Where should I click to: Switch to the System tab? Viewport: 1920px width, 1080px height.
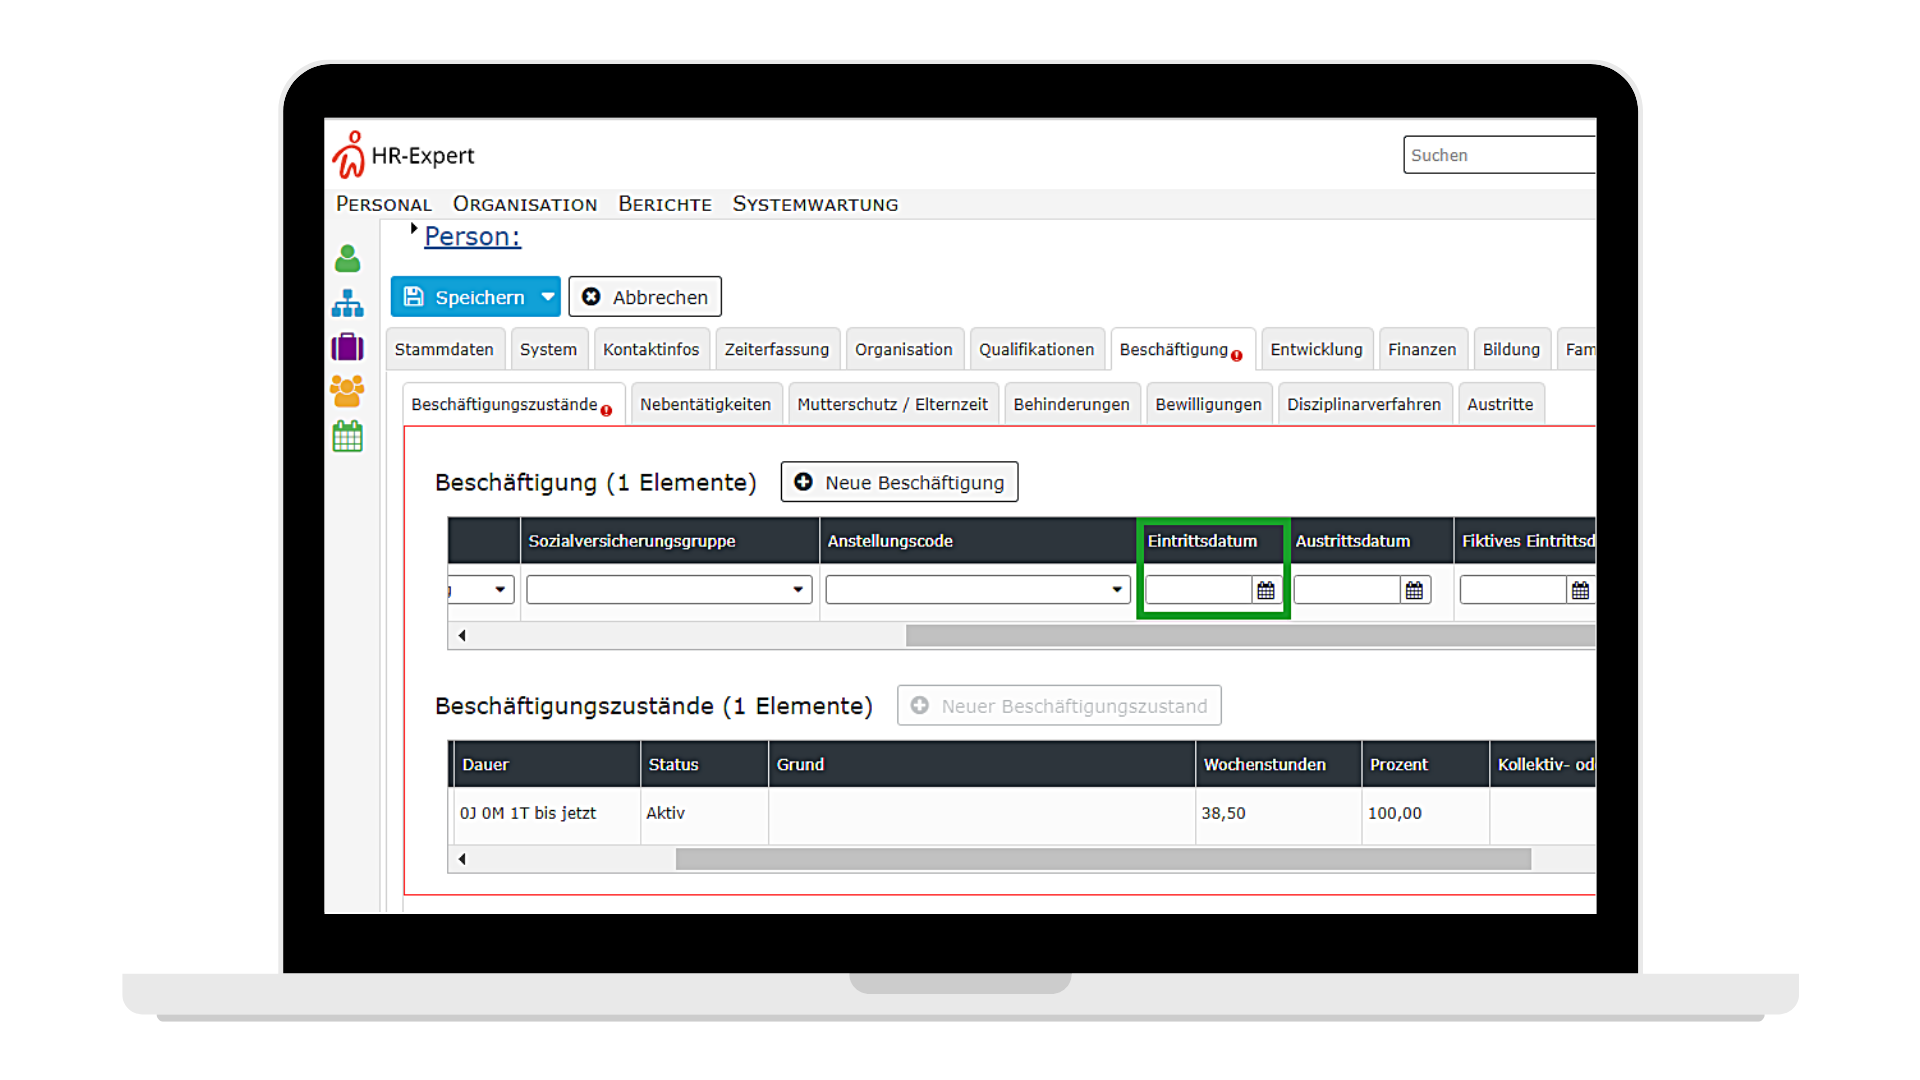click(548, 349)
